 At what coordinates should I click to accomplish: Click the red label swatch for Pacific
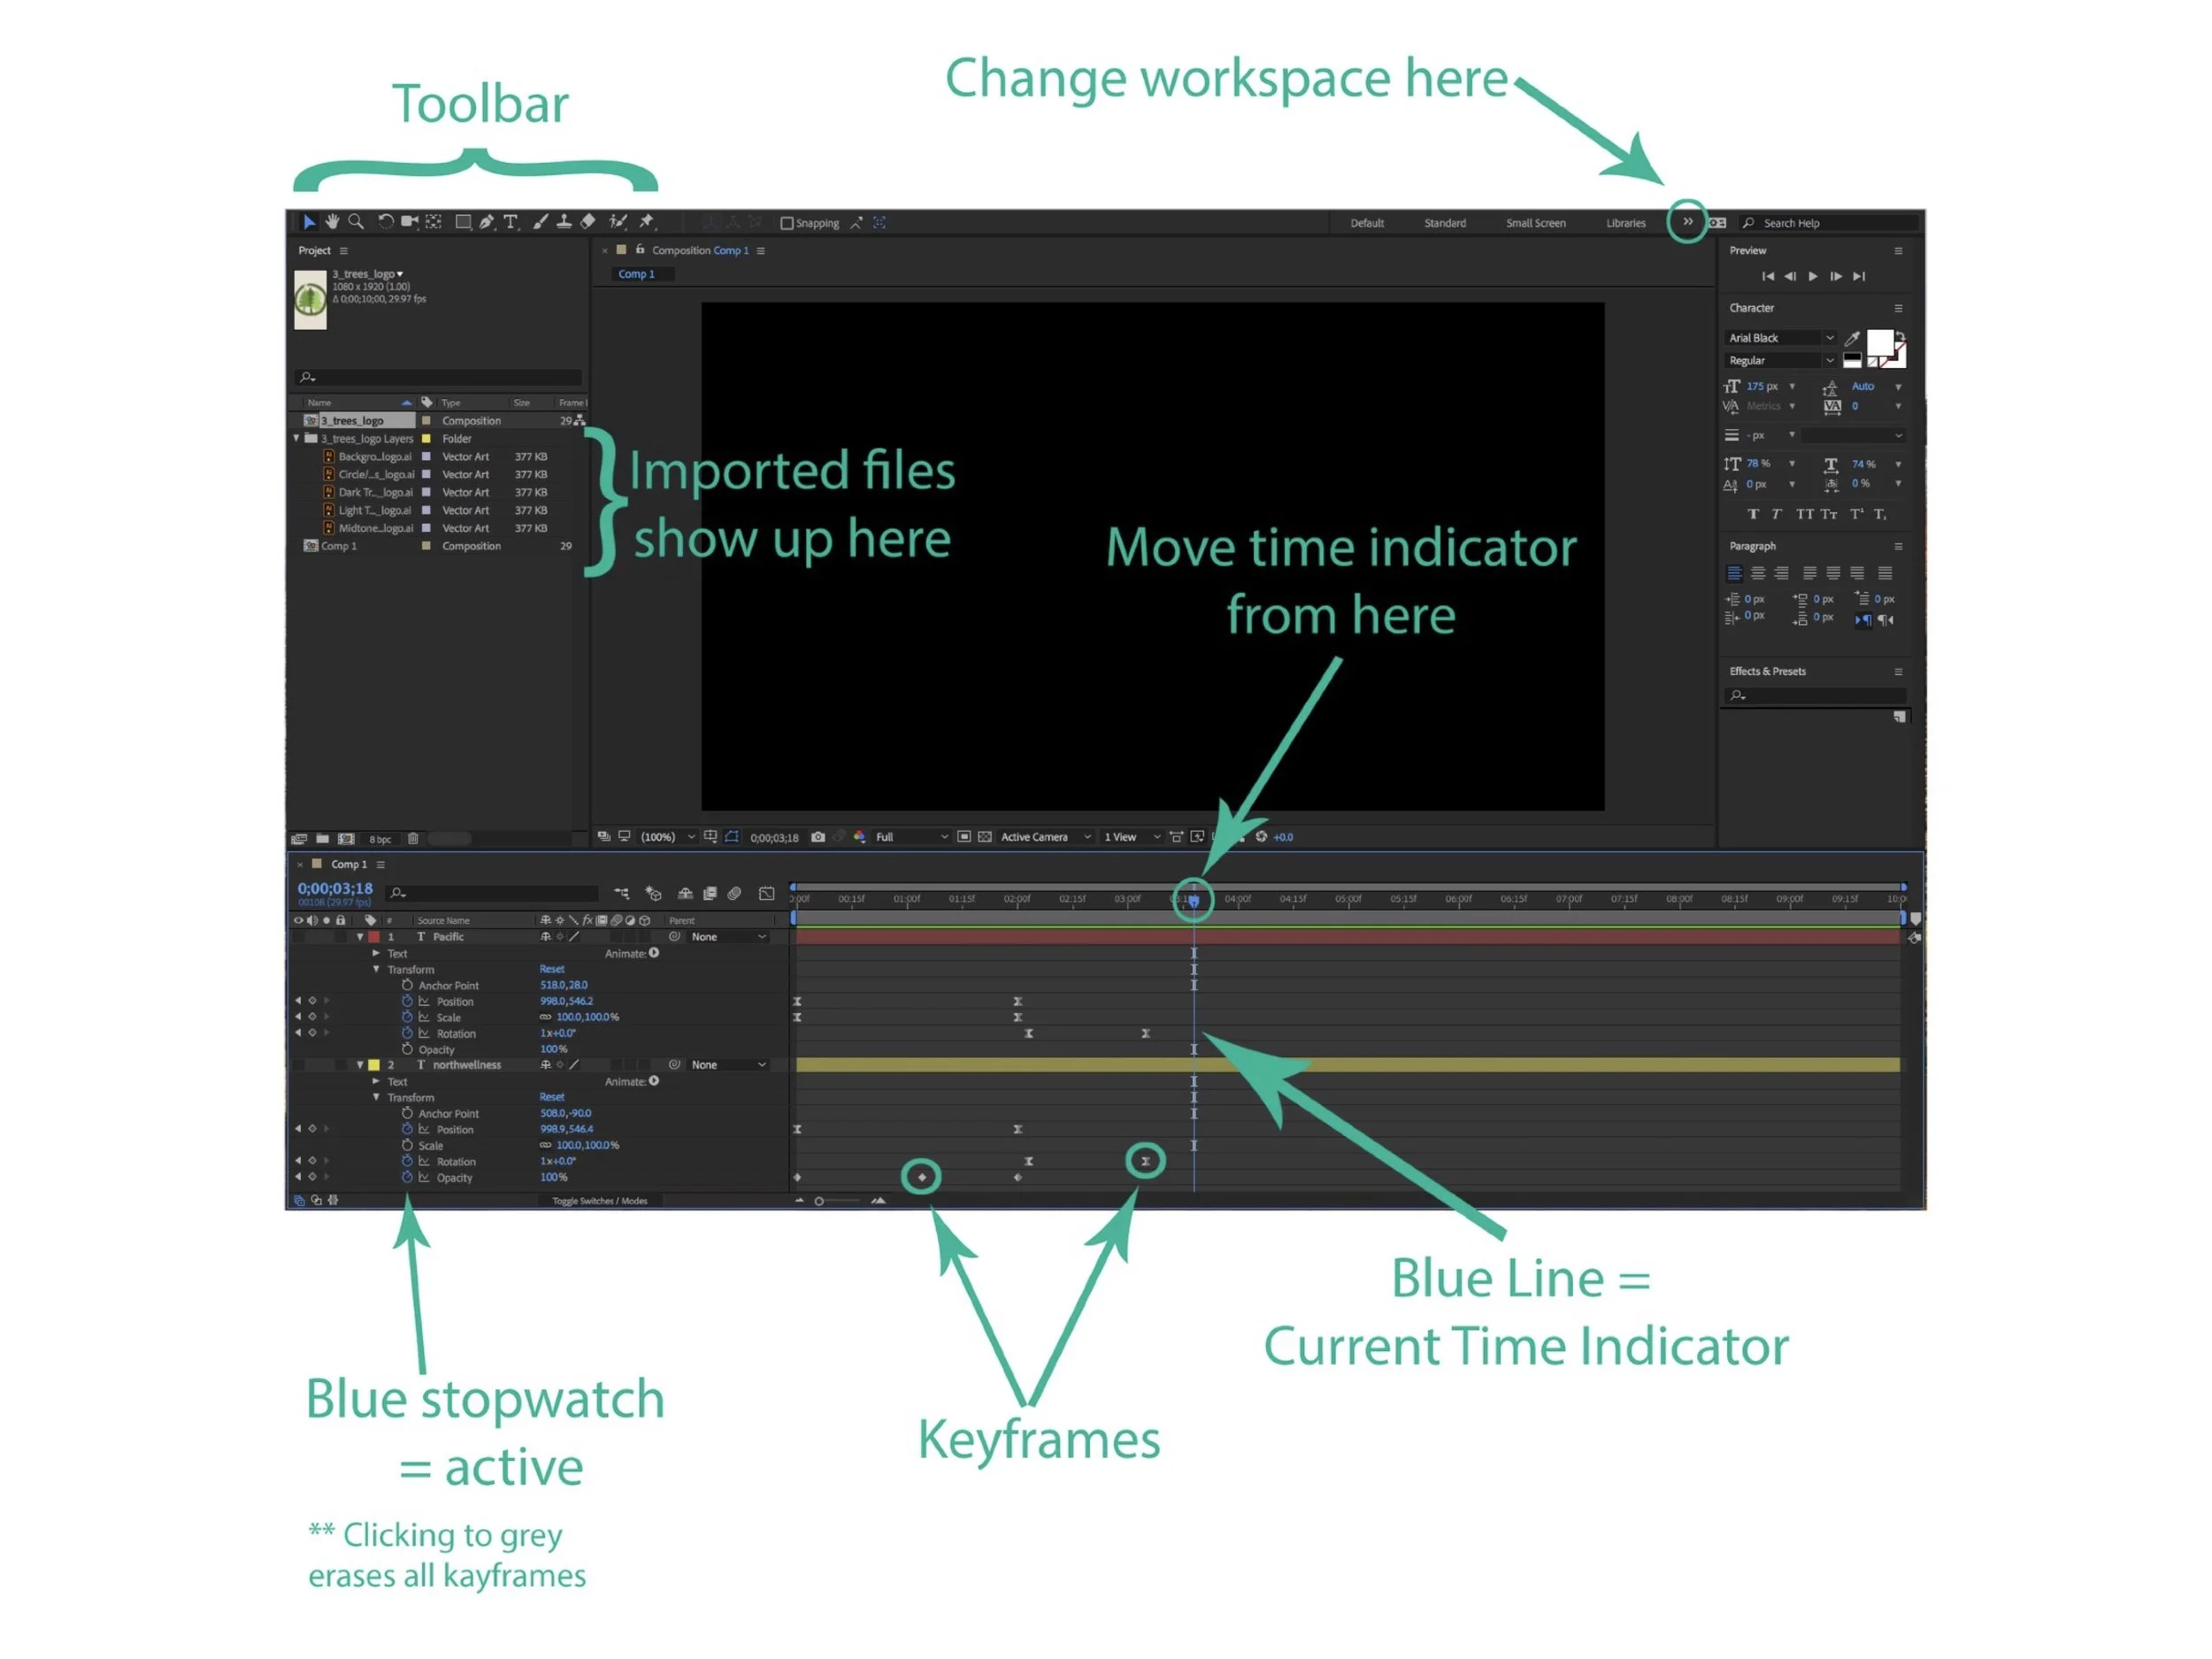374,937
